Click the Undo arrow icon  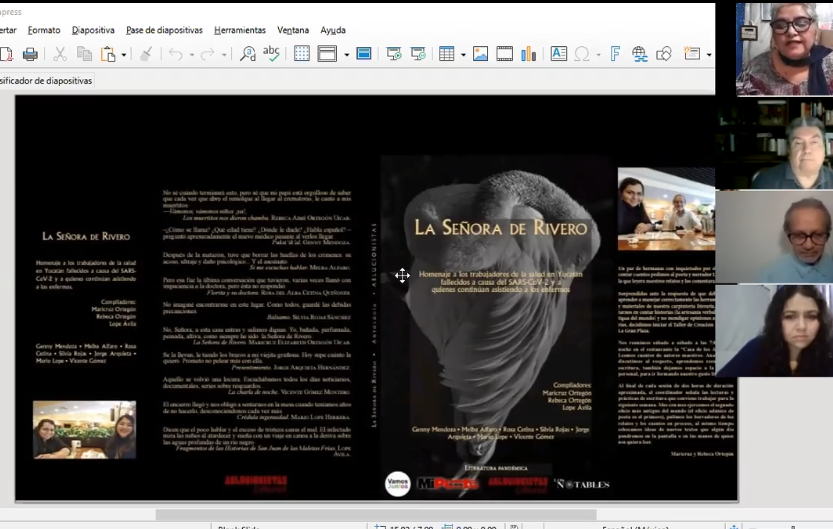(176, 54)
